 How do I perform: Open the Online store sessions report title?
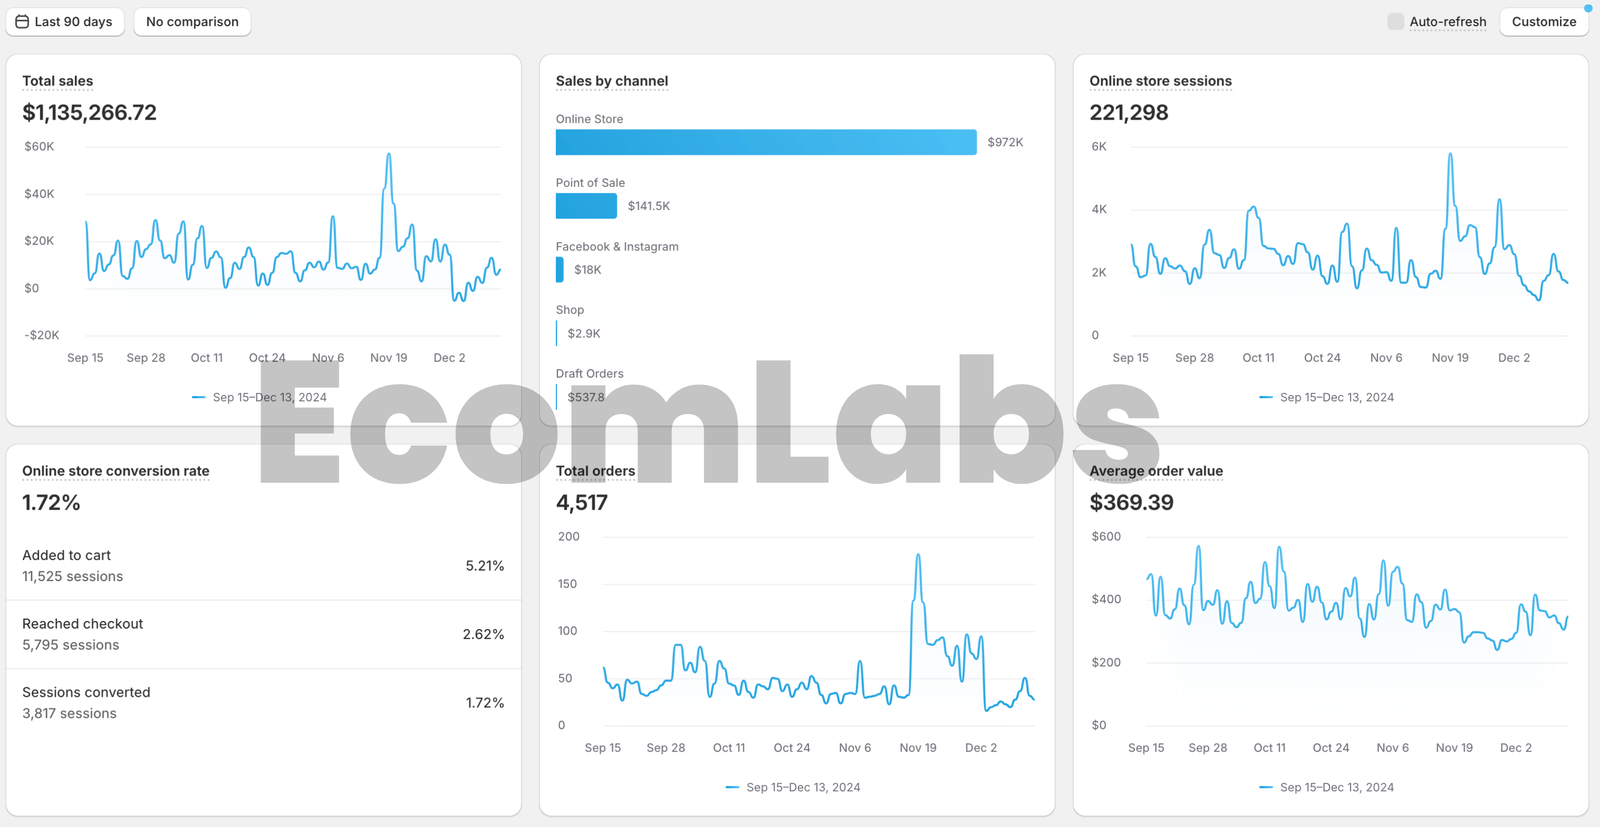(x=1160, y=81)
